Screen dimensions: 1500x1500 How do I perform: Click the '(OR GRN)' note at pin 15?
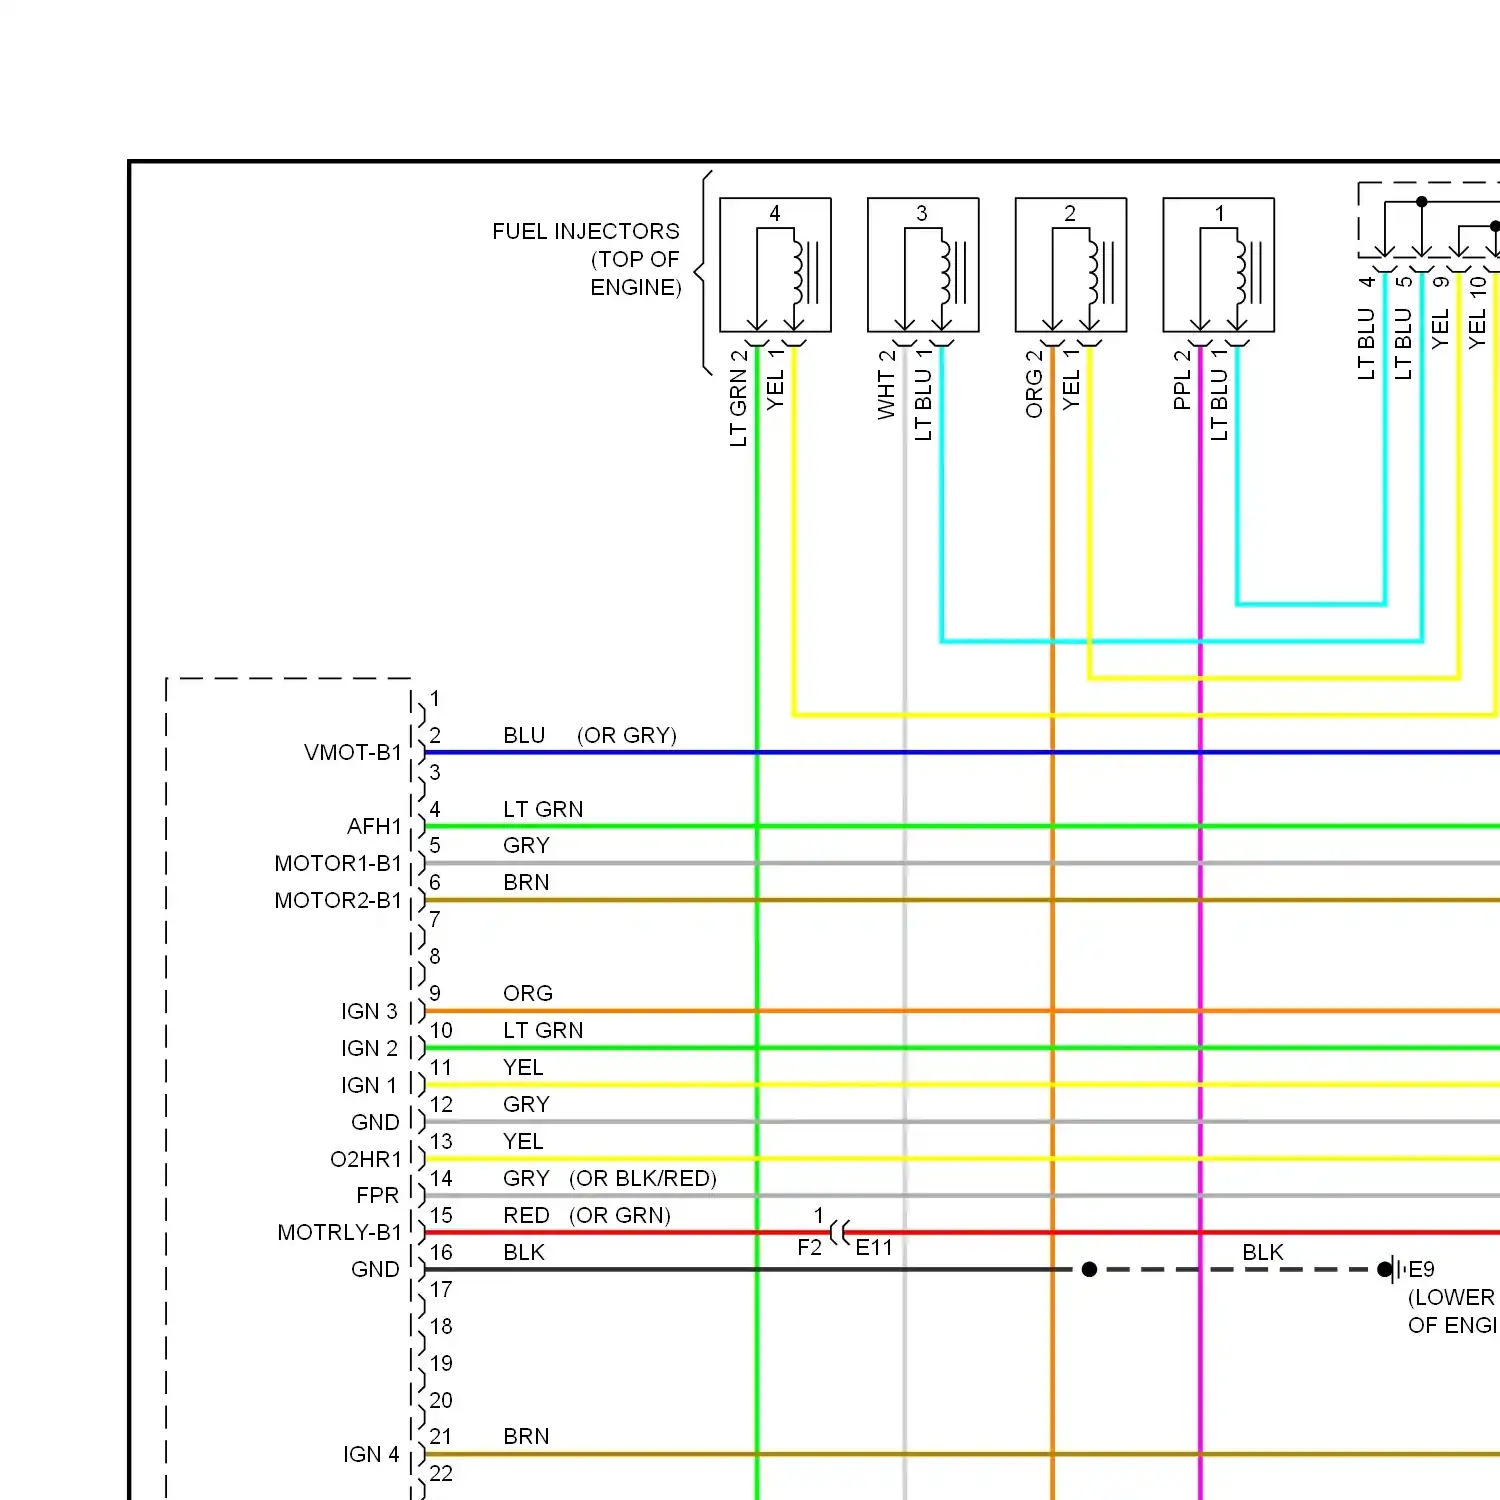click(x=620, y=1215)
